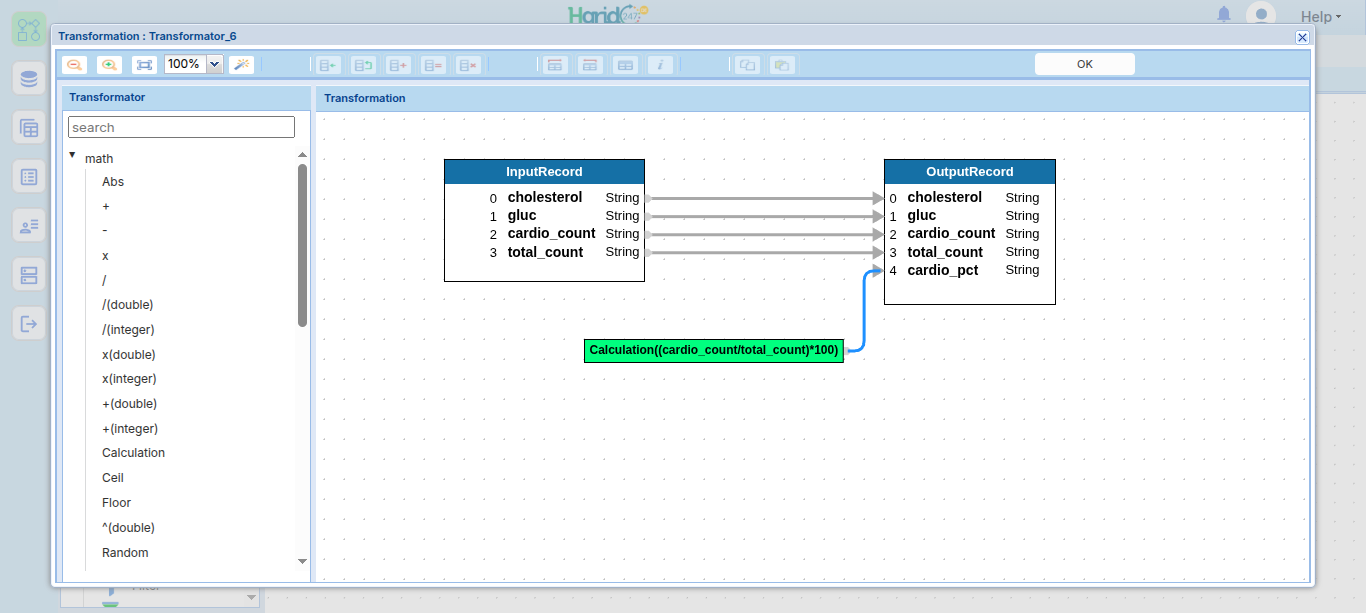The height and width of the screenshot is (613, 1366).
Task: Click the OK button
Action: coord(1085,64)
